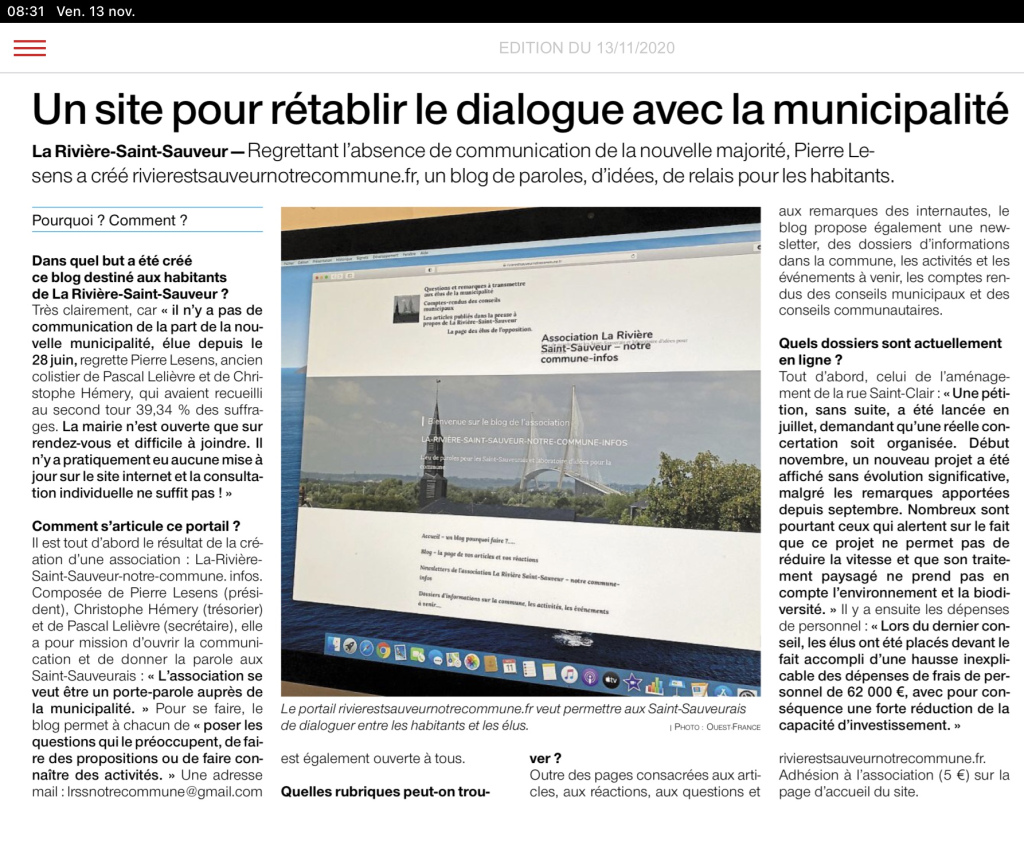The height and width of the screenshot is (845, 1024).
Task: Select the "La Rivière-Saint-Sauveur —" location label
Action: pyautogui.click(x=137, y=151)
